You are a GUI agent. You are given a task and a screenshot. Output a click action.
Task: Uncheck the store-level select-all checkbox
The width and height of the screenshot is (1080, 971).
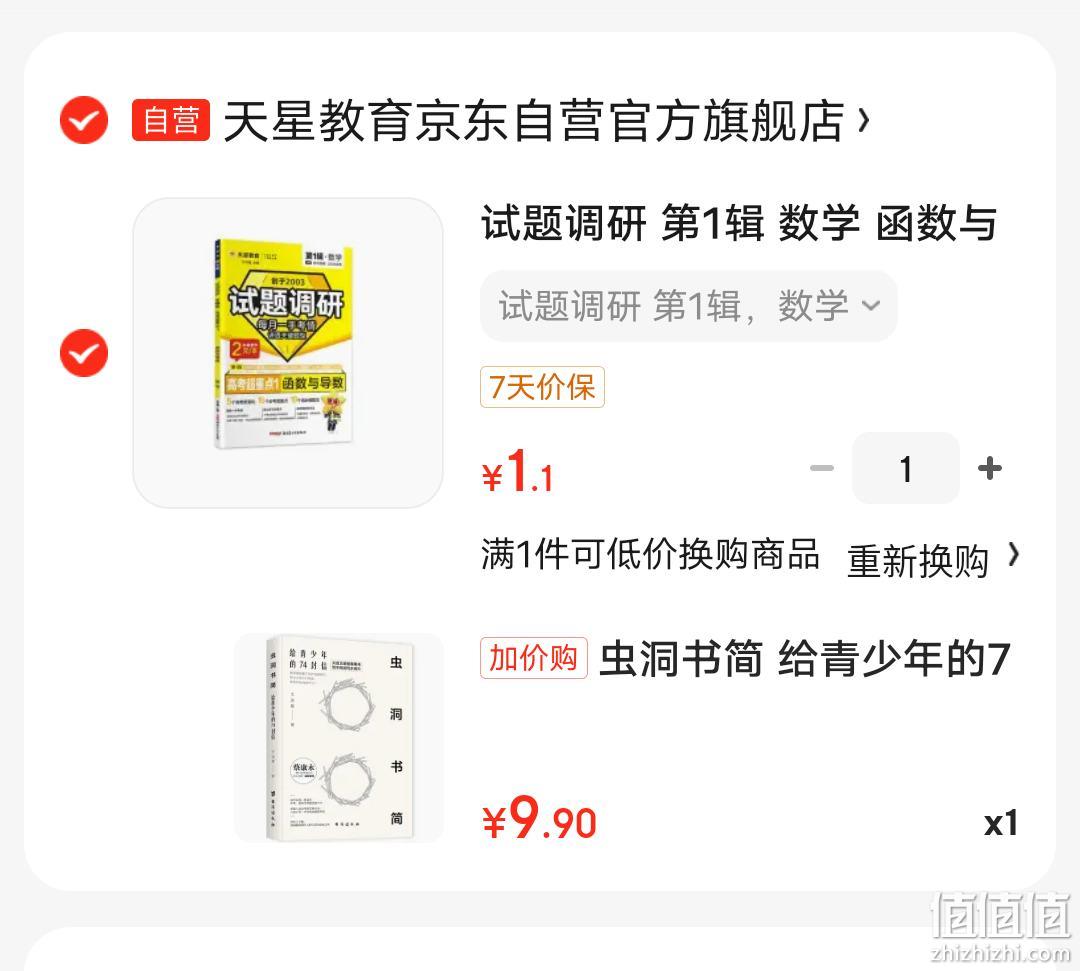(x=84, y=120)
